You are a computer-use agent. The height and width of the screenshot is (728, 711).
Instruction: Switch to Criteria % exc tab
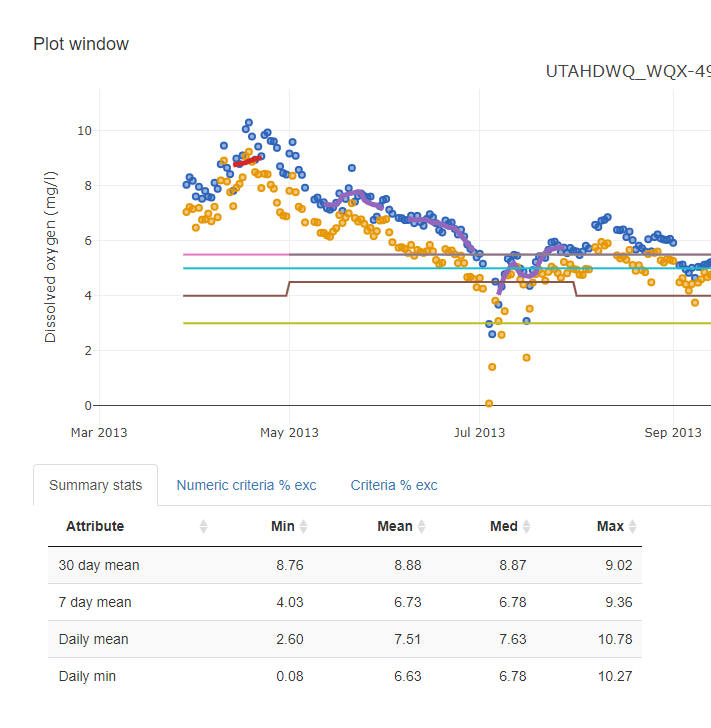(x=393, y=485)
